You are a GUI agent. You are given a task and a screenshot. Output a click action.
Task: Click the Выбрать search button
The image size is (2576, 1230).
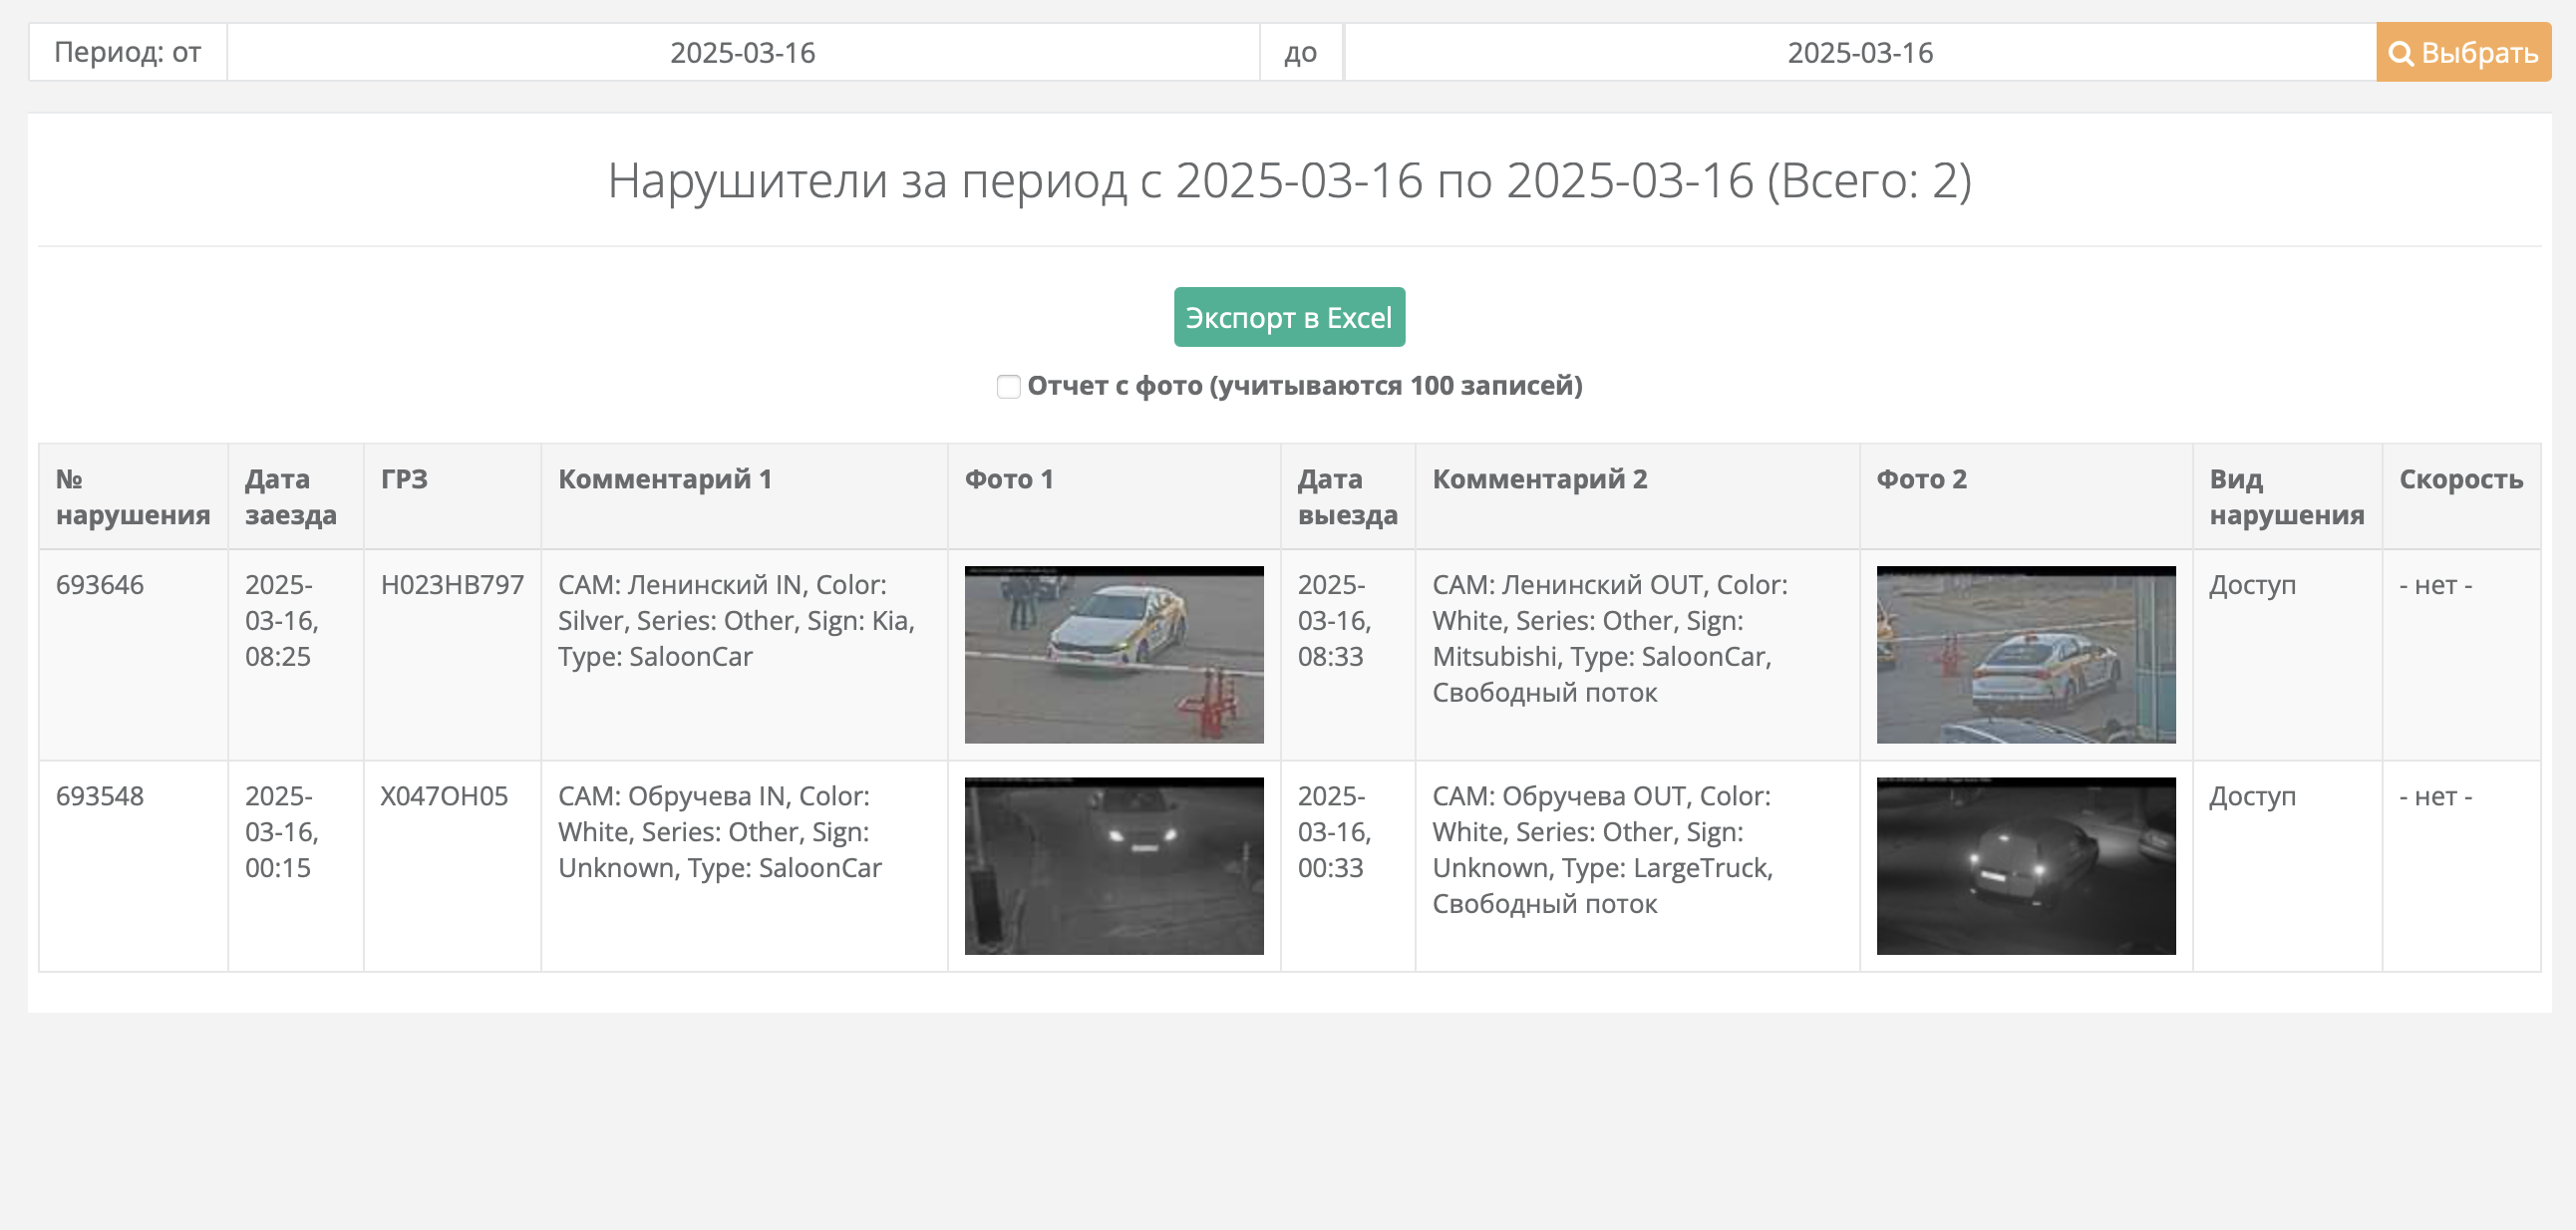[x=2463, y=52]
